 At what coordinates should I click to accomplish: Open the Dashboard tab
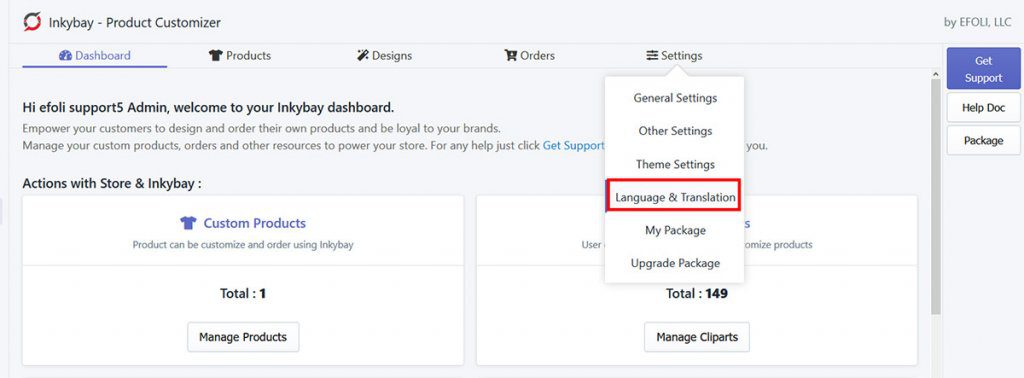click(95, 55)
